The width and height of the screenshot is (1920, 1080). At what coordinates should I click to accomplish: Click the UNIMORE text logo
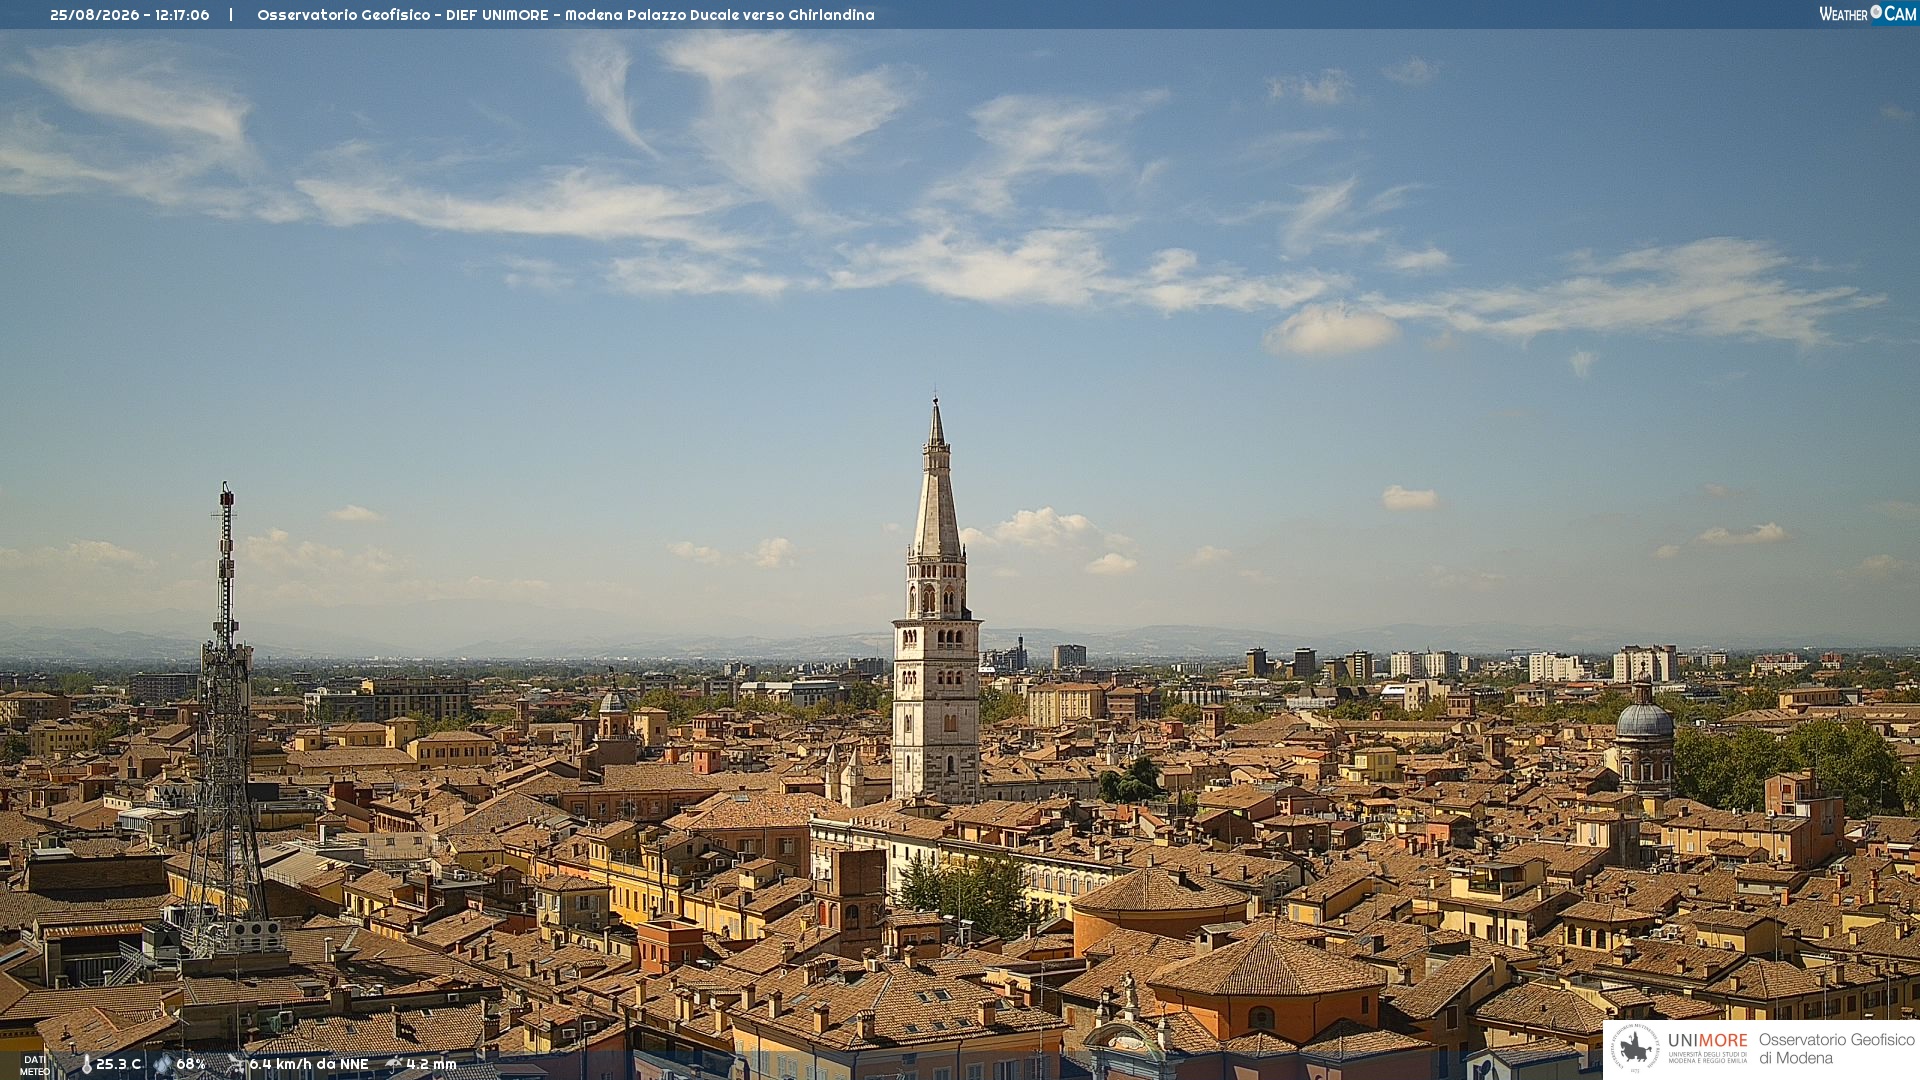pos(1707,1041)
